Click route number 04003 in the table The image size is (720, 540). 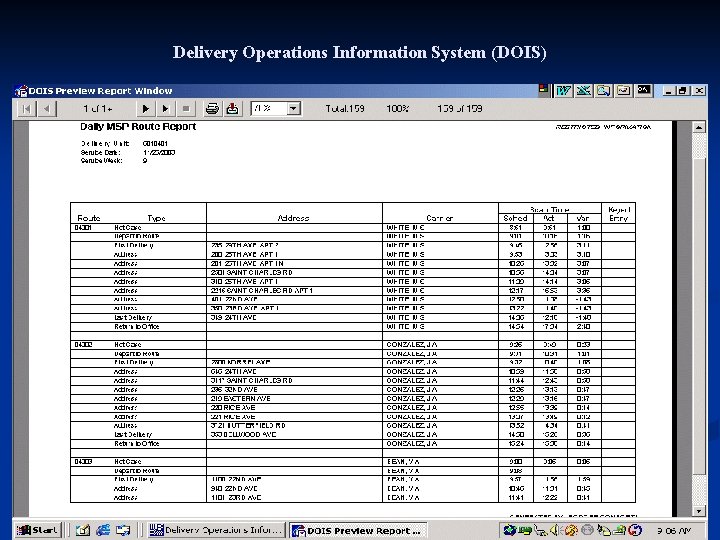[x=84, y=462]
